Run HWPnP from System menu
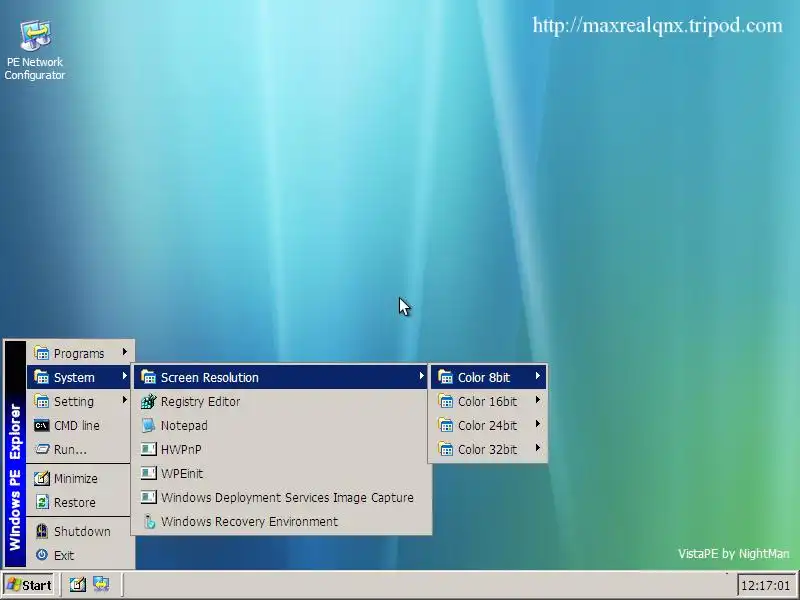Image resolution: width=800 pixels, height=600 pixels. [x=281, y=449]
